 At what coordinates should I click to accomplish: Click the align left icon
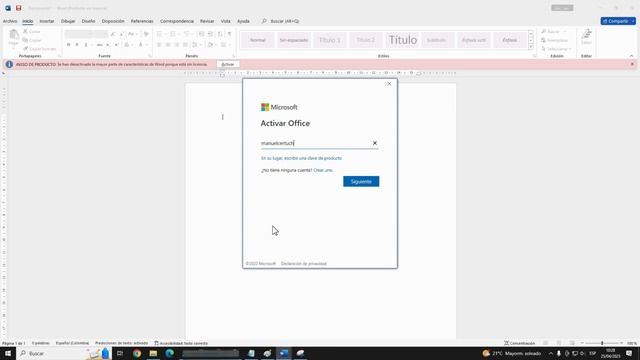(159, 44)
